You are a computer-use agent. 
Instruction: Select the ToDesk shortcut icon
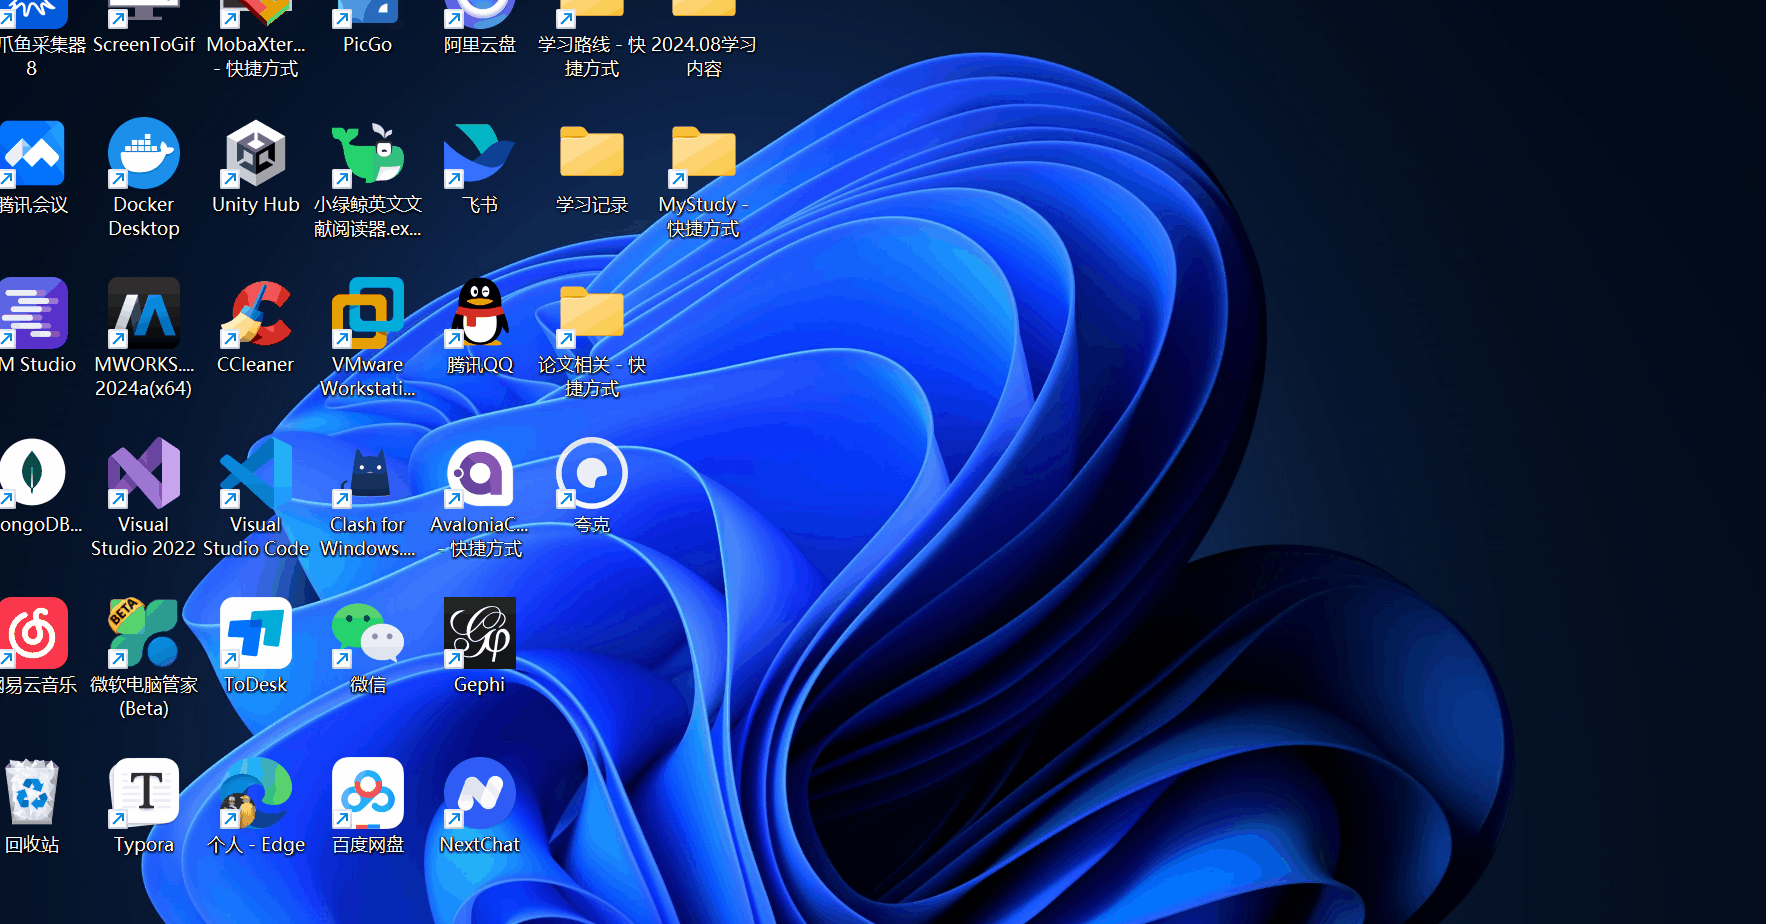(256, 633)
